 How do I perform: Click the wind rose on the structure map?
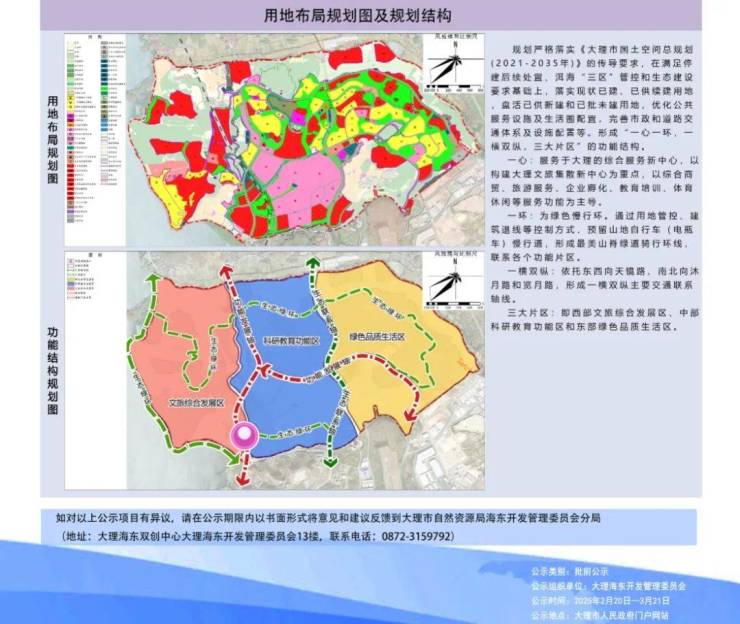point(454,281)
